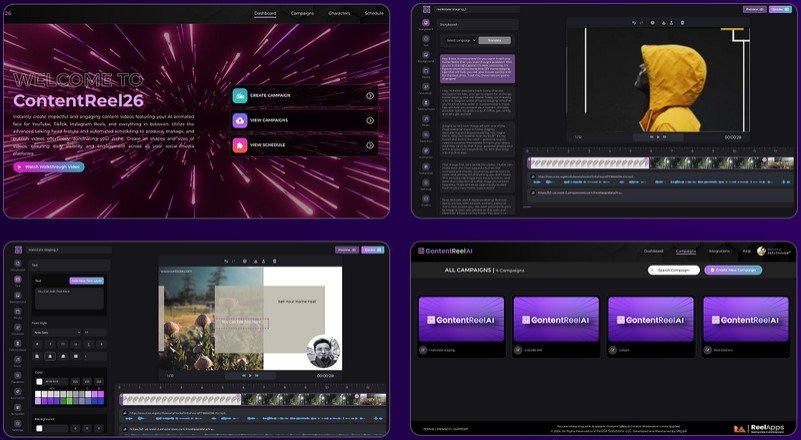Open Dashboard tab on welcome screen

coord(265,13)
